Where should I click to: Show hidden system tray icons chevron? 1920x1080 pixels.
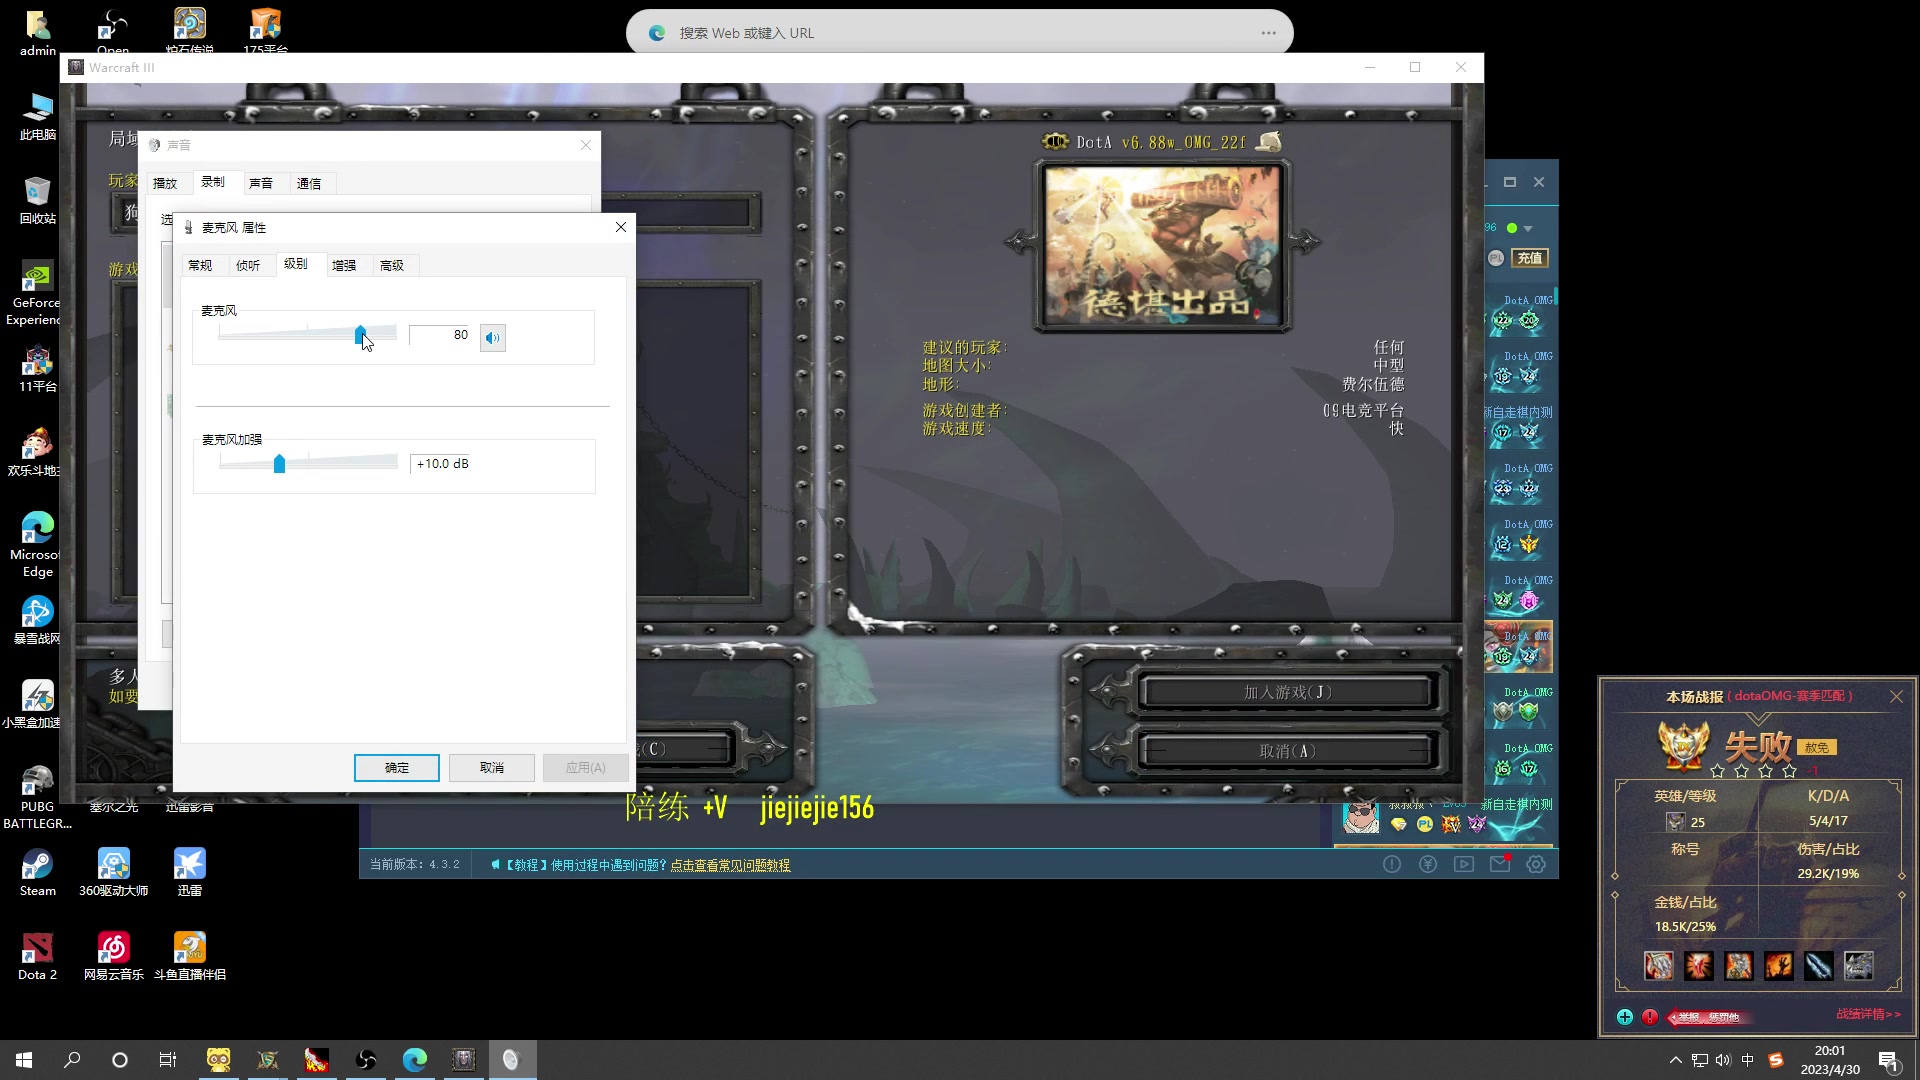click(x=1676, y=1060)
